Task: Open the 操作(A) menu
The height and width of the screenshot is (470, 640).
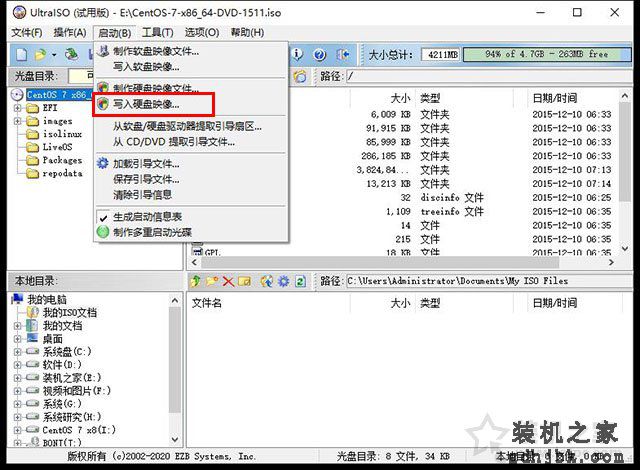Action: pos(70,33)
